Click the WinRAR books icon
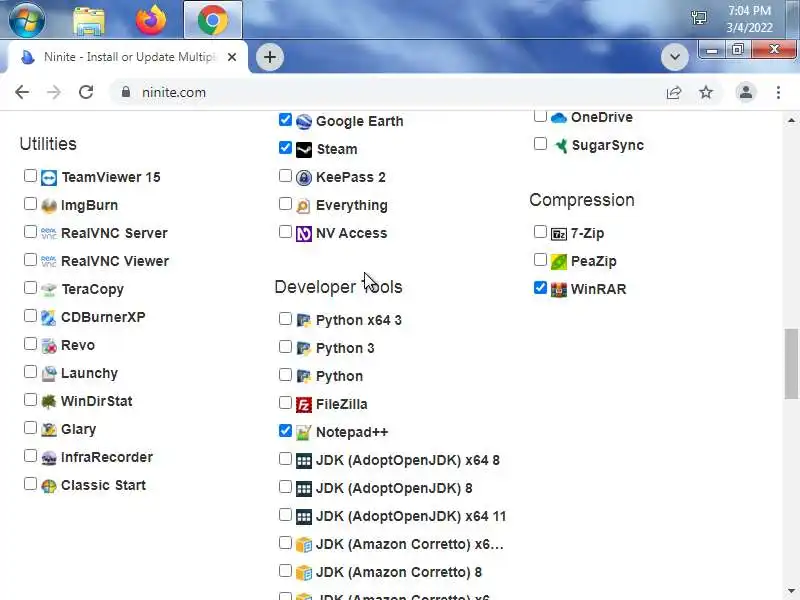 (559, 290)
